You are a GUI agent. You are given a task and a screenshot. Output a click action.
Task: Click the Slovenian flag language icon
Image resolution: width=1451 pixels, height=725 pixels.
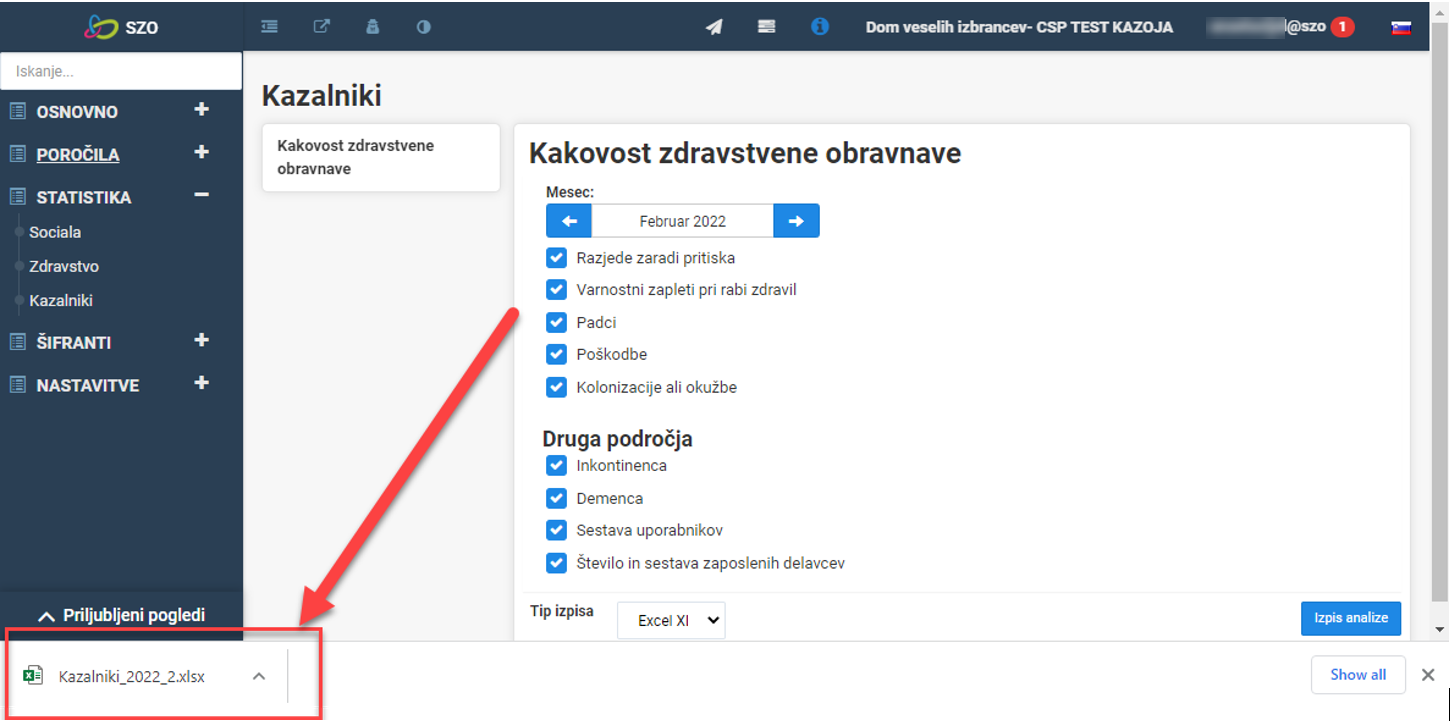(x=1401, y=28)
